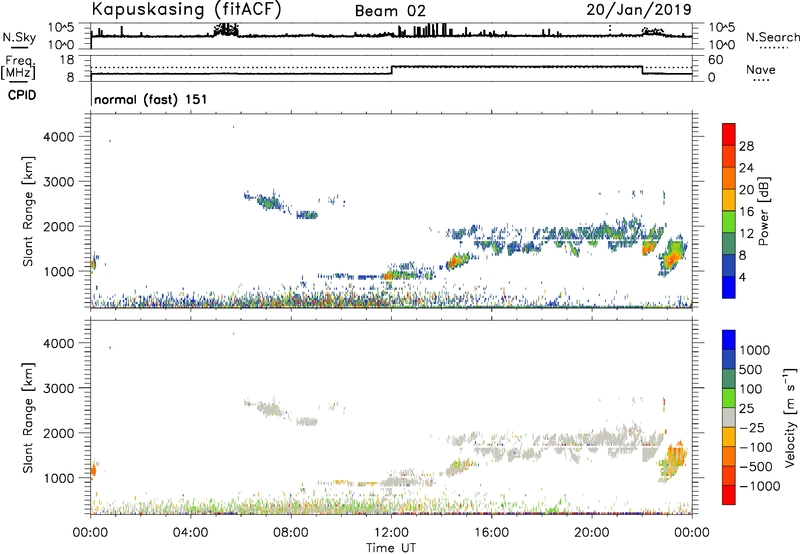The width and height of the screenshot is (800, 554).
Task: Click the '100' velocity colorbar label
Action: [752, 389]
